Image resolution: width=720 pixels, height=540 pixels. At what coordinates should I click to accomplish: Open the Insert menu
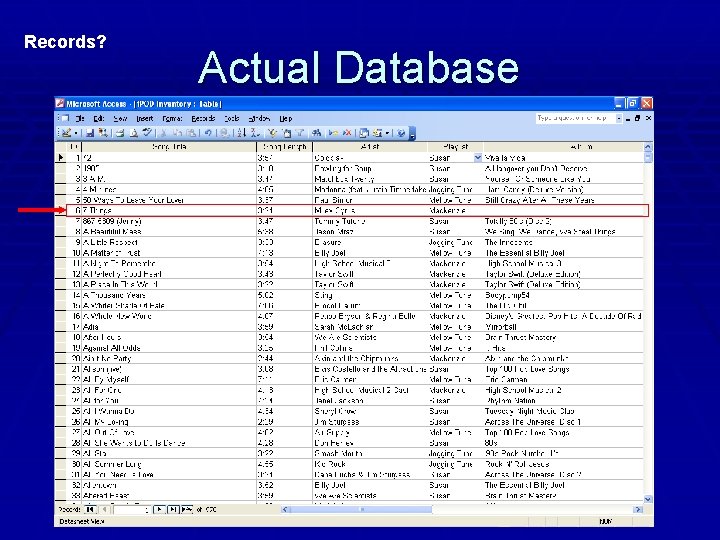click(x=145, y=118)
